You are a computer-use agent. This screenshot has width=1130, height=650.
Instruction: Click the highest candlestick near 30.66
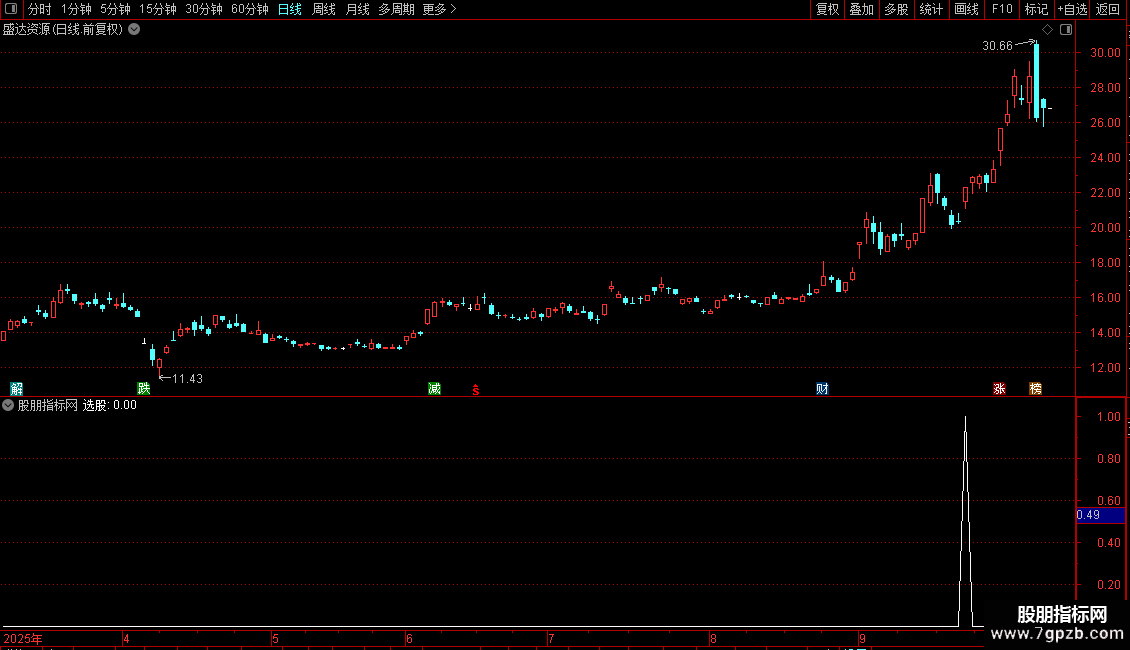pos(1036,81)
